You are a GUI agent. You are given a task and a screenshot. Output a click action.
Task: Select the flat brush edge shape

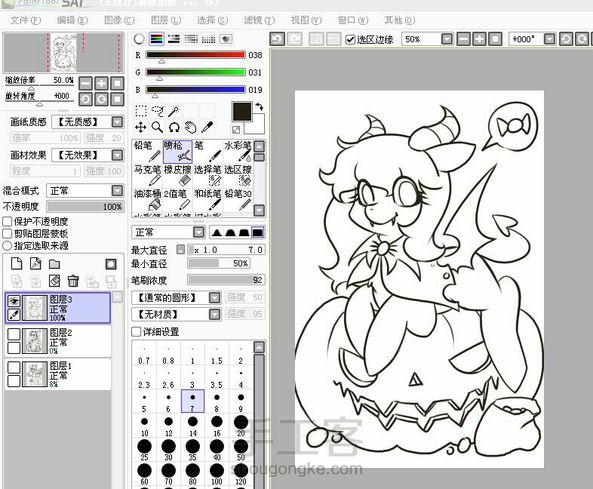[258, 232]
